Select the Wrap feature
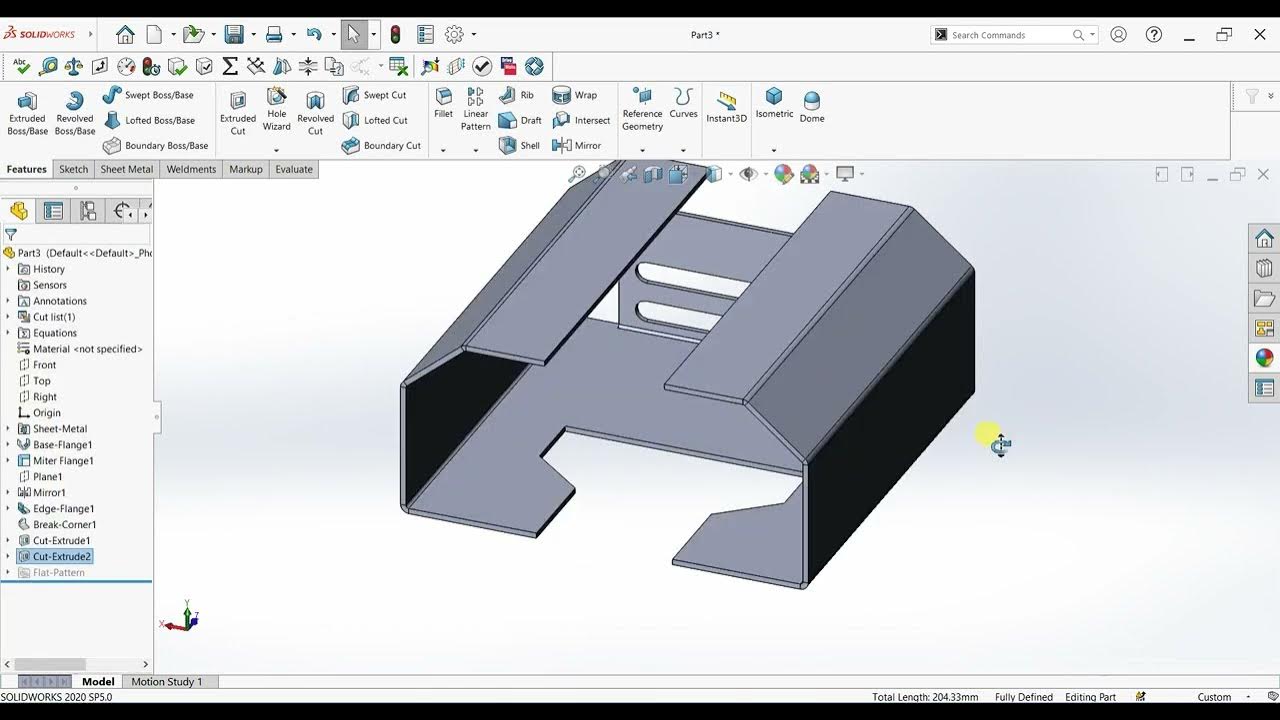 [575, 95]
